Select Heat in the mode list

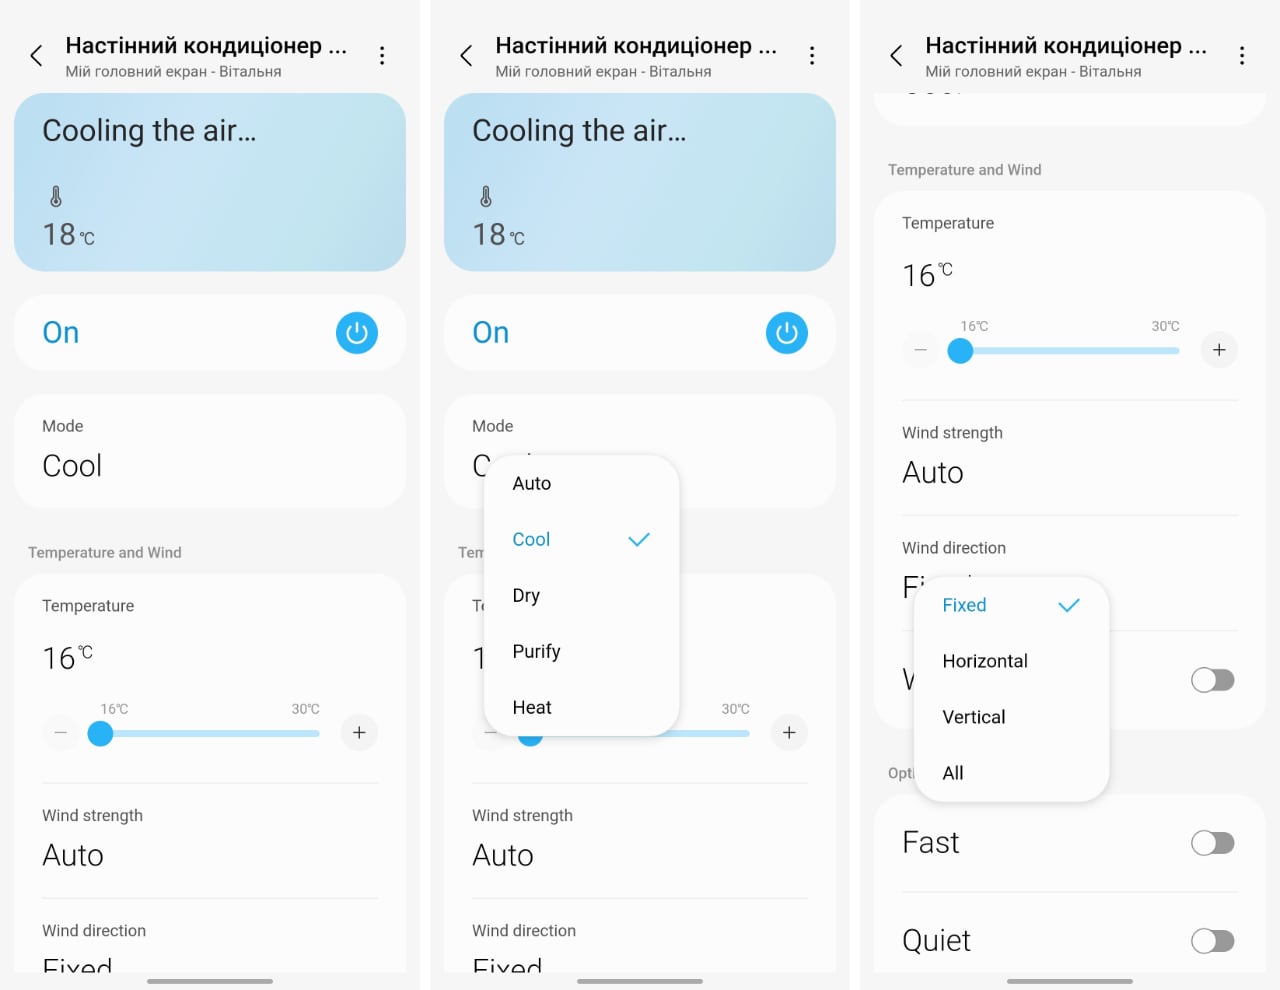point(532,707)
